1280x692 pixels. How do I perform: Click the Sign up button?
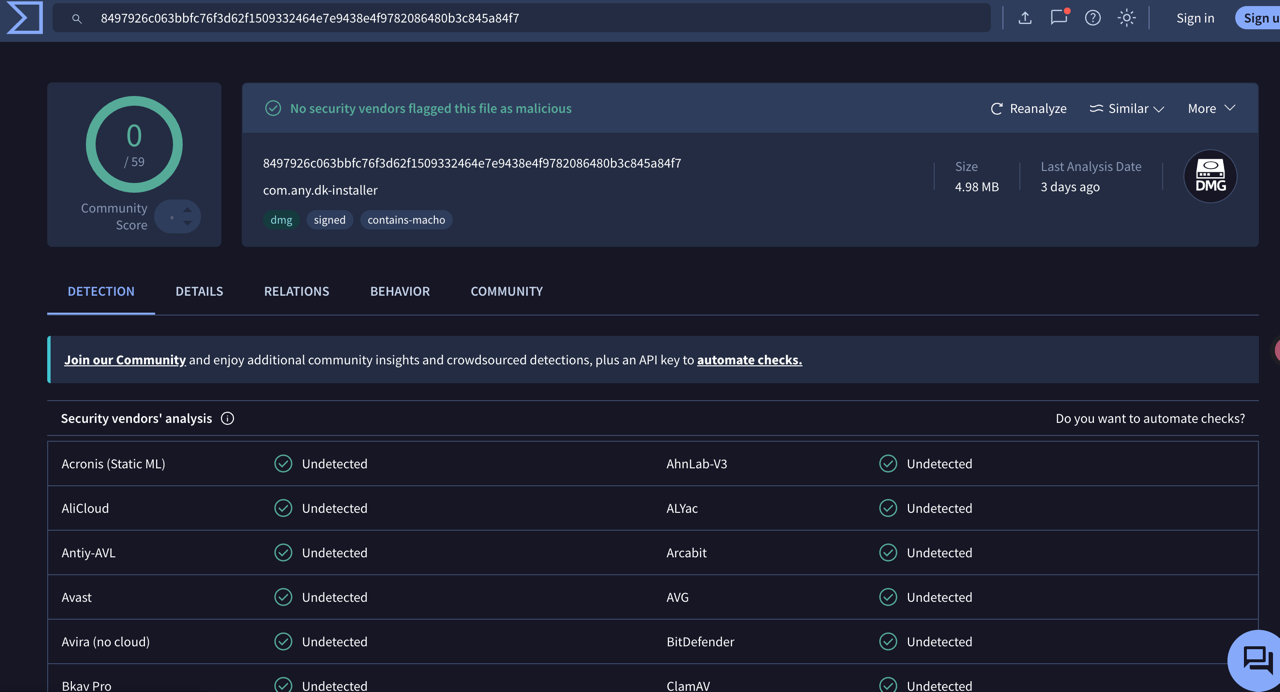[x=1258, y=18]
